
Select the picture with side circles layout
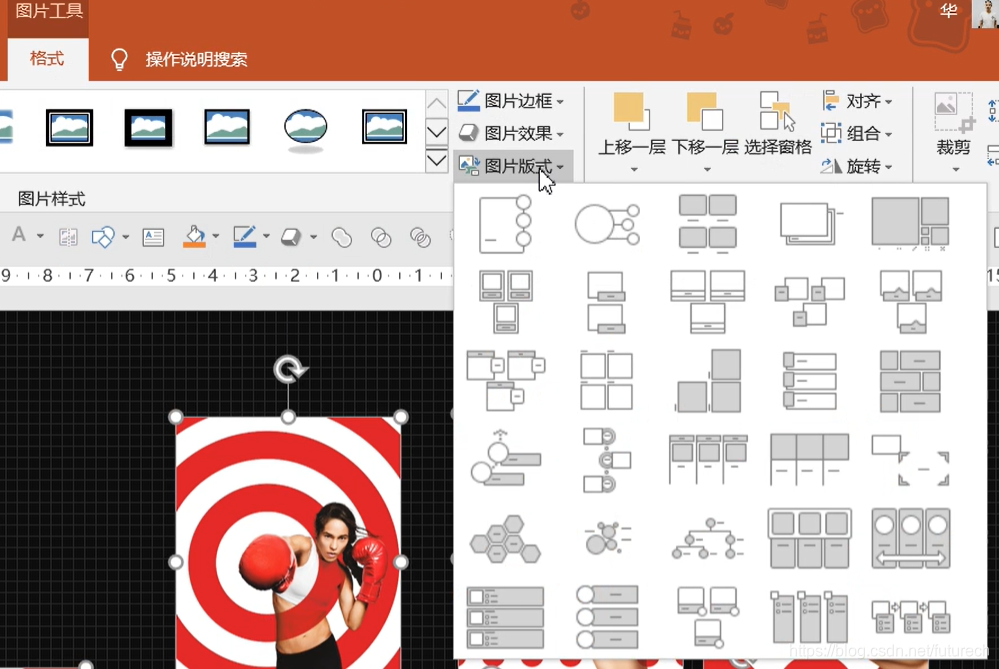click(505, 224)
